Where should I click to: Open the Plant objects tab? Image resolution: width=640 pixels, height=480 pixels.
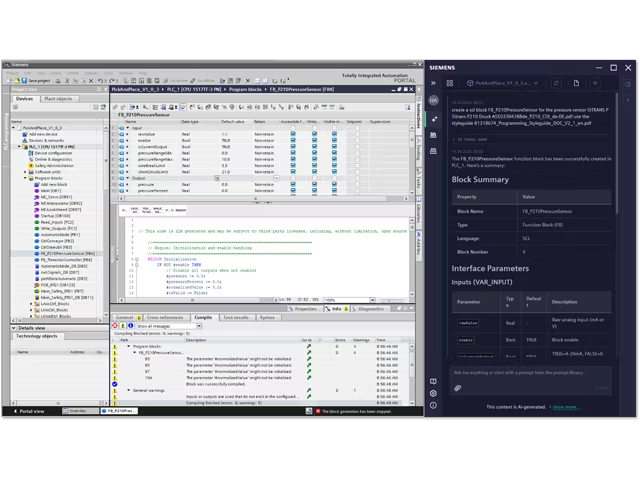coord(57,99)
